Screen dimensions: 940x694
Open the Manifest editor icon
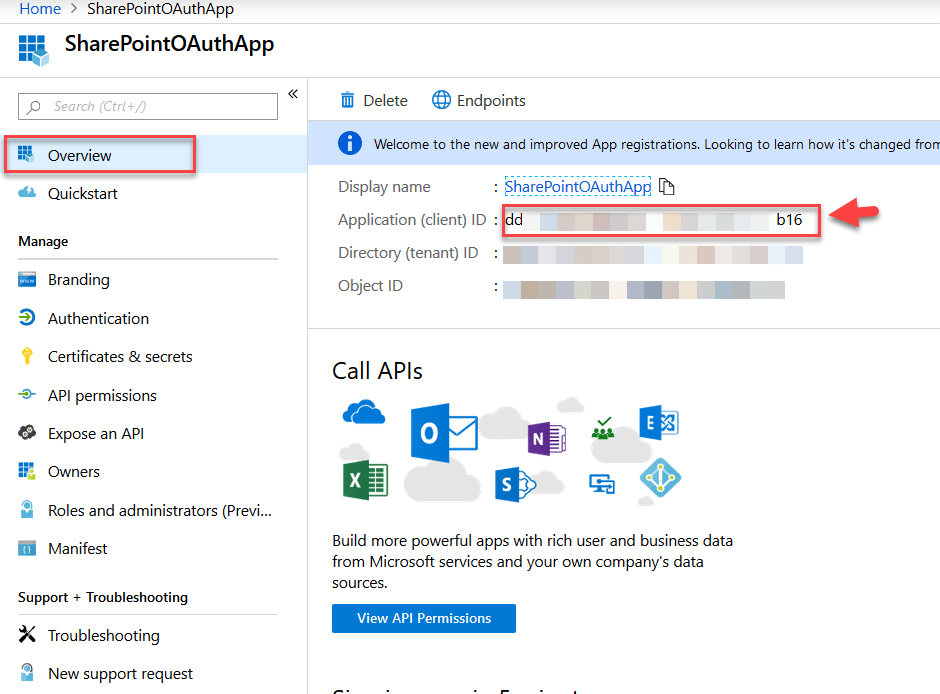tap(27, 548)
